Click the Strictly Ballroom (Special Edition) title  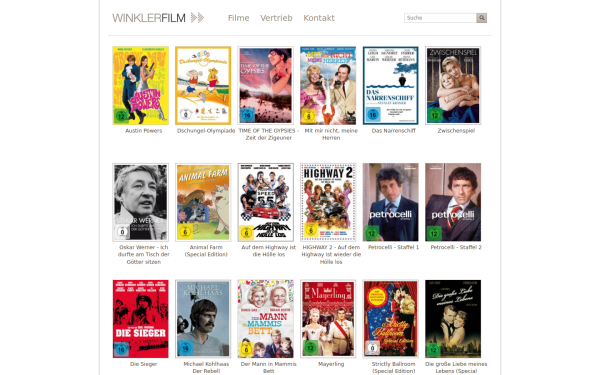point(393,367)
